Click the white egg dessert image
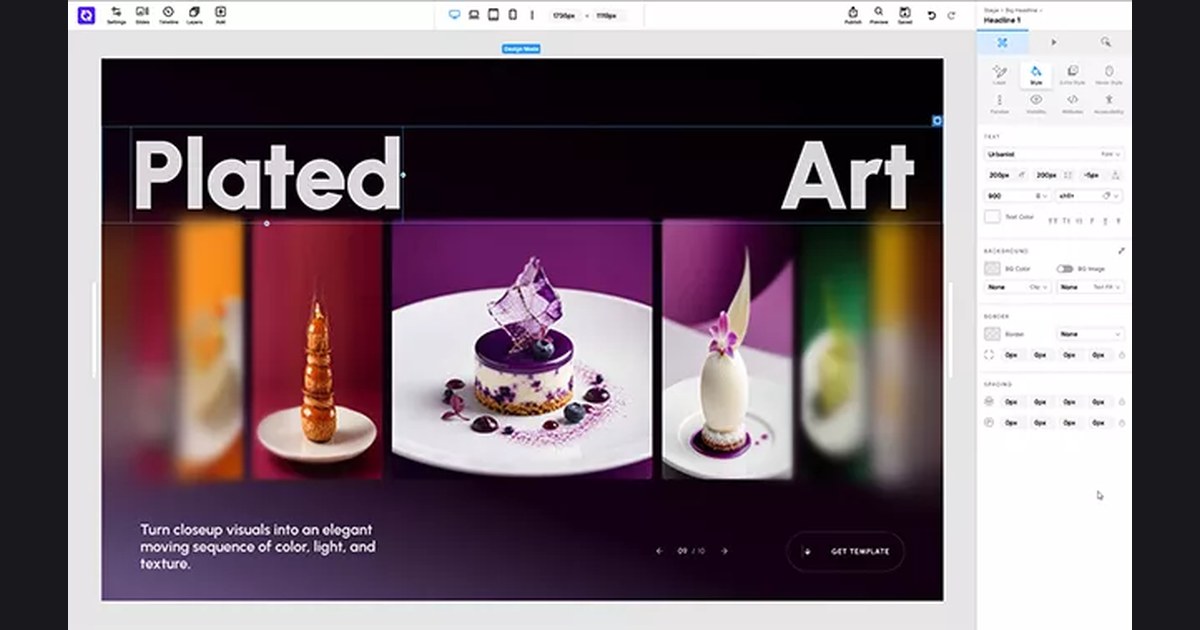The width and height of the screenshot is (1200, 630). pos(727,350)
